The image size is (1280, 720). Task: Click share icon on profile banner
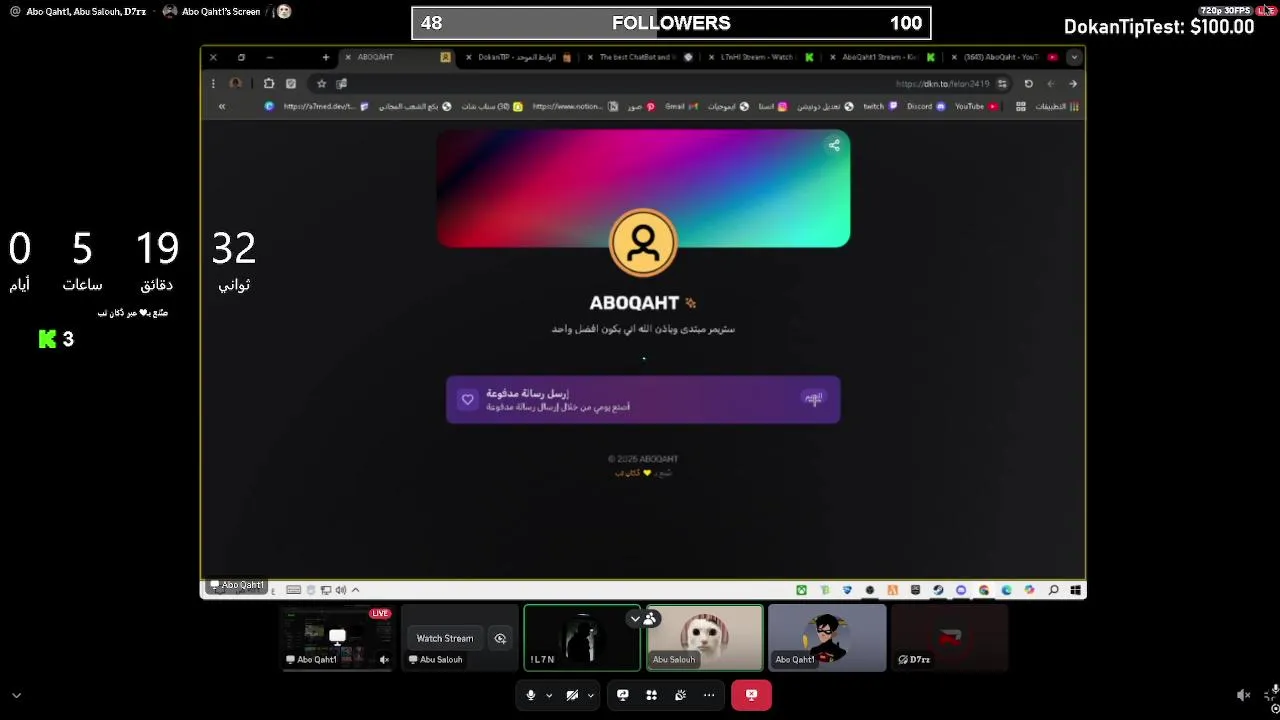point(834,145)
